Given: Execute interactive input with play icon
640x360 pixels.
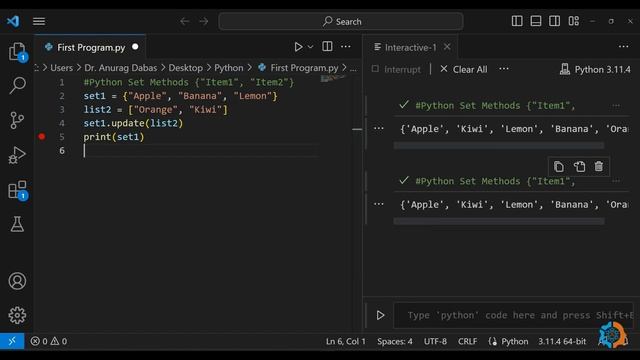Looking at the screenshot, I should tap(380, 315).
